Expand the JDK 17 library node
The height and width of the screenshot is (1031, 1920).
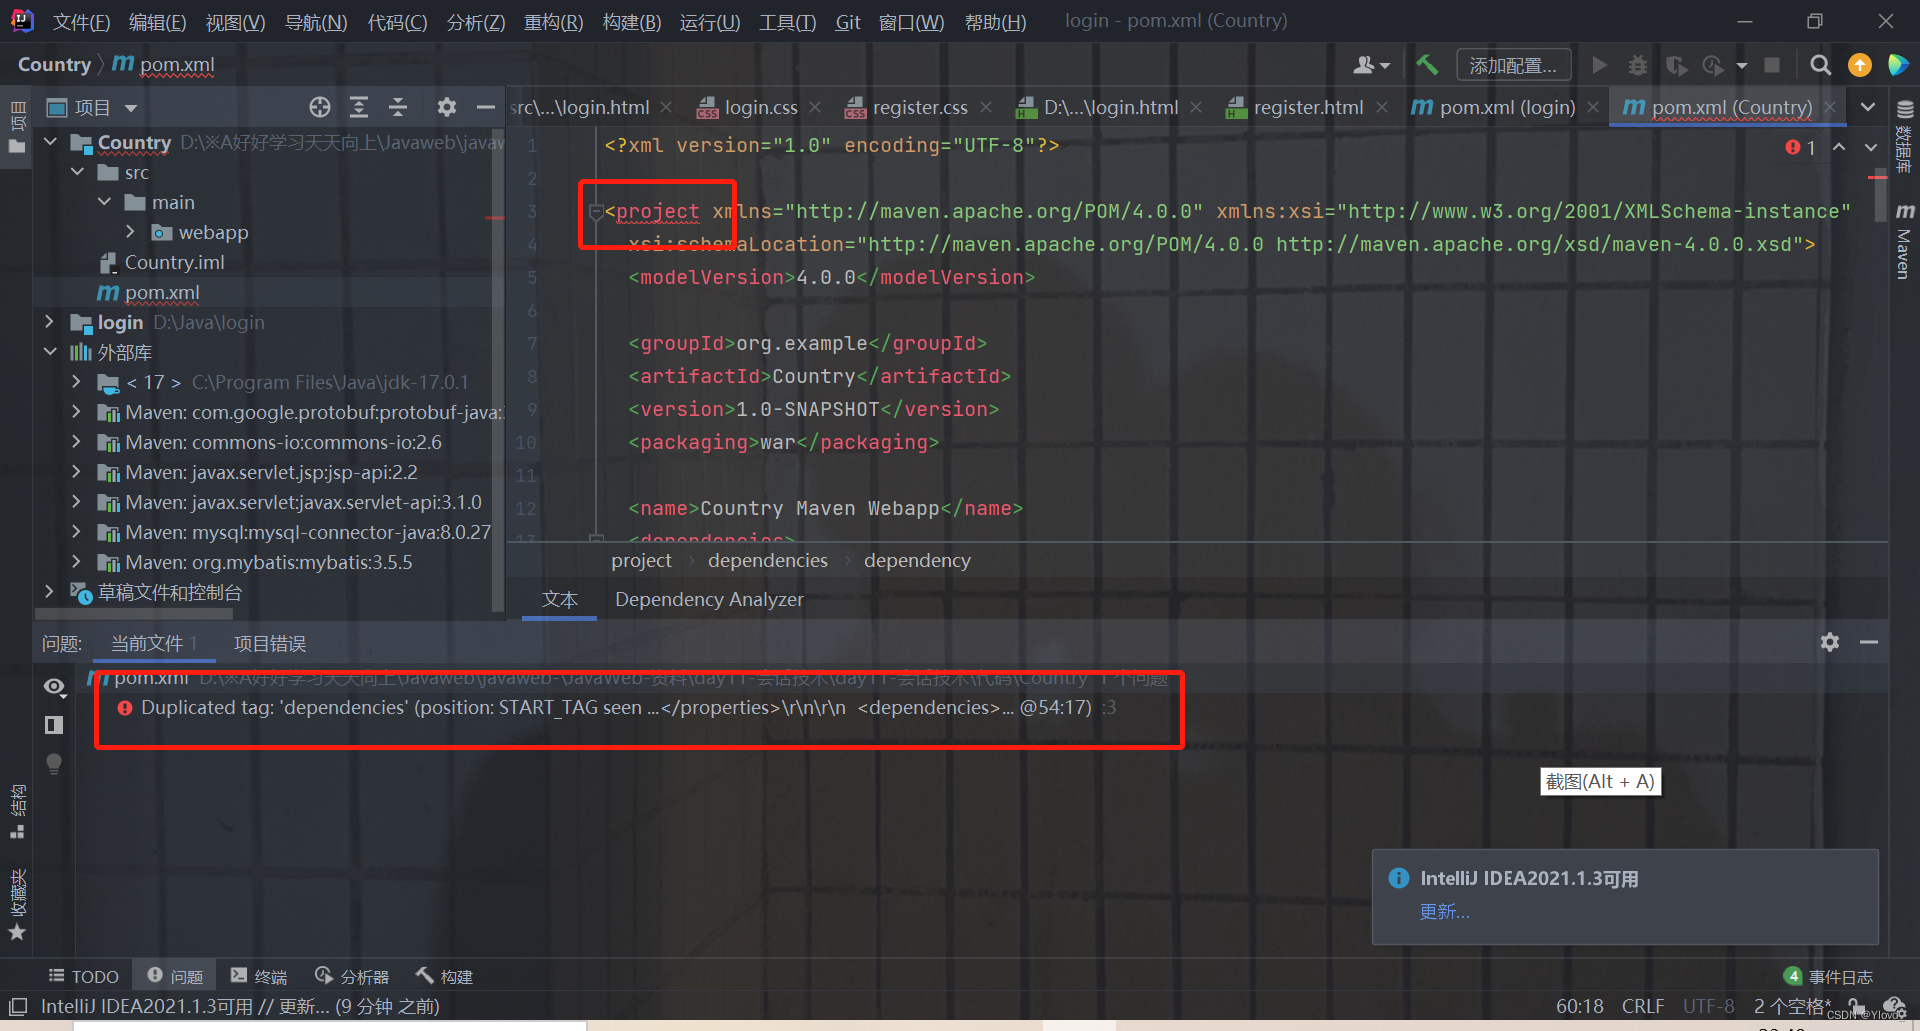pyautogui.click(x=76, y=382)
